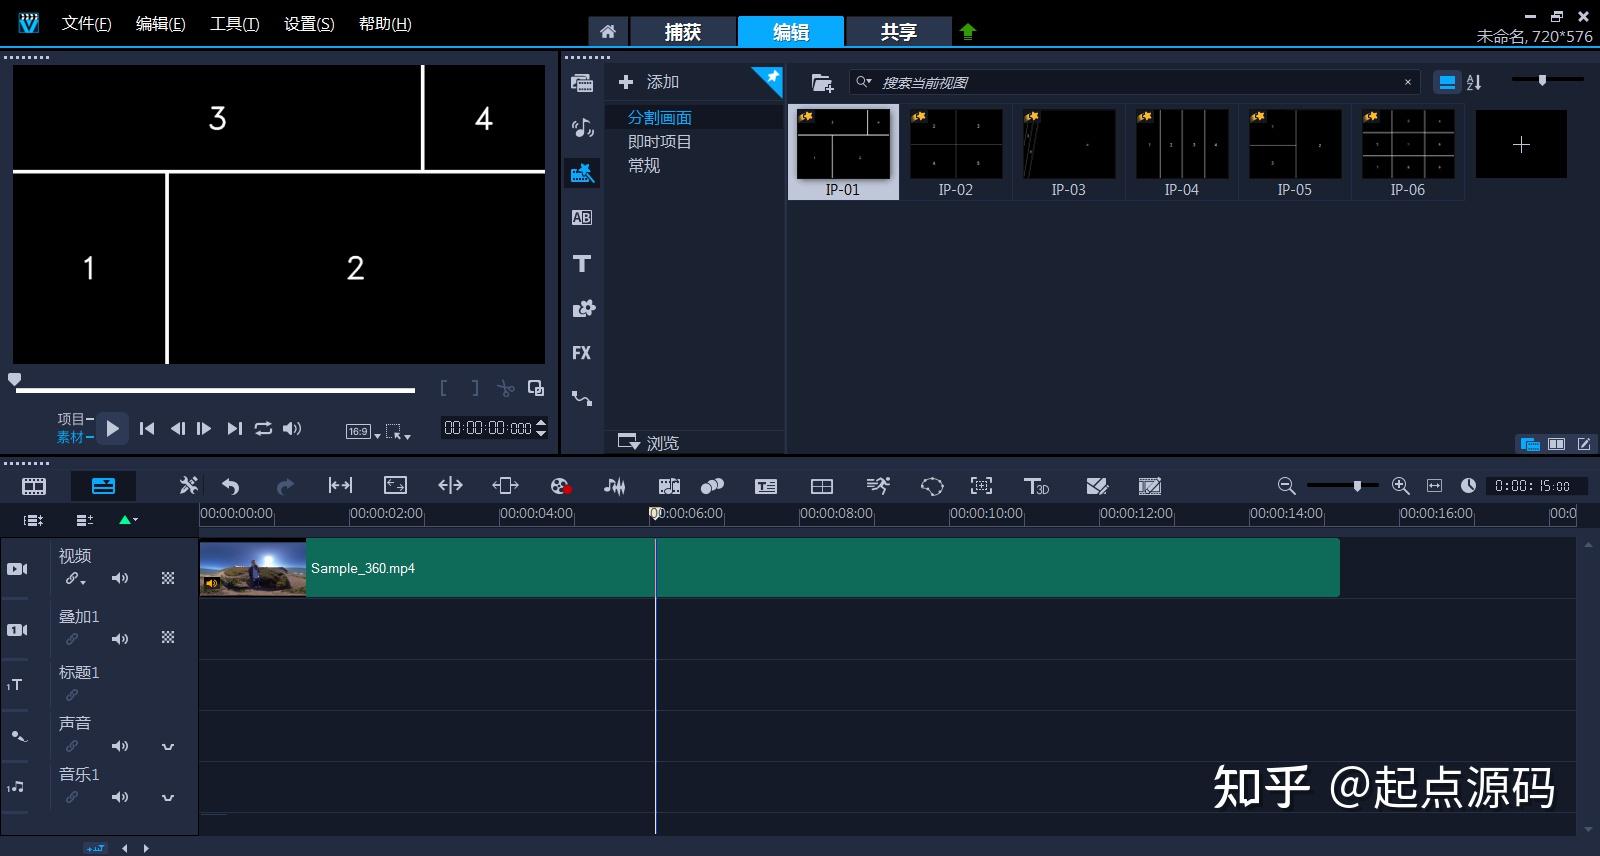Play the project preview
The height and width of the screenshot is (856, 1600).
point(112,429)
